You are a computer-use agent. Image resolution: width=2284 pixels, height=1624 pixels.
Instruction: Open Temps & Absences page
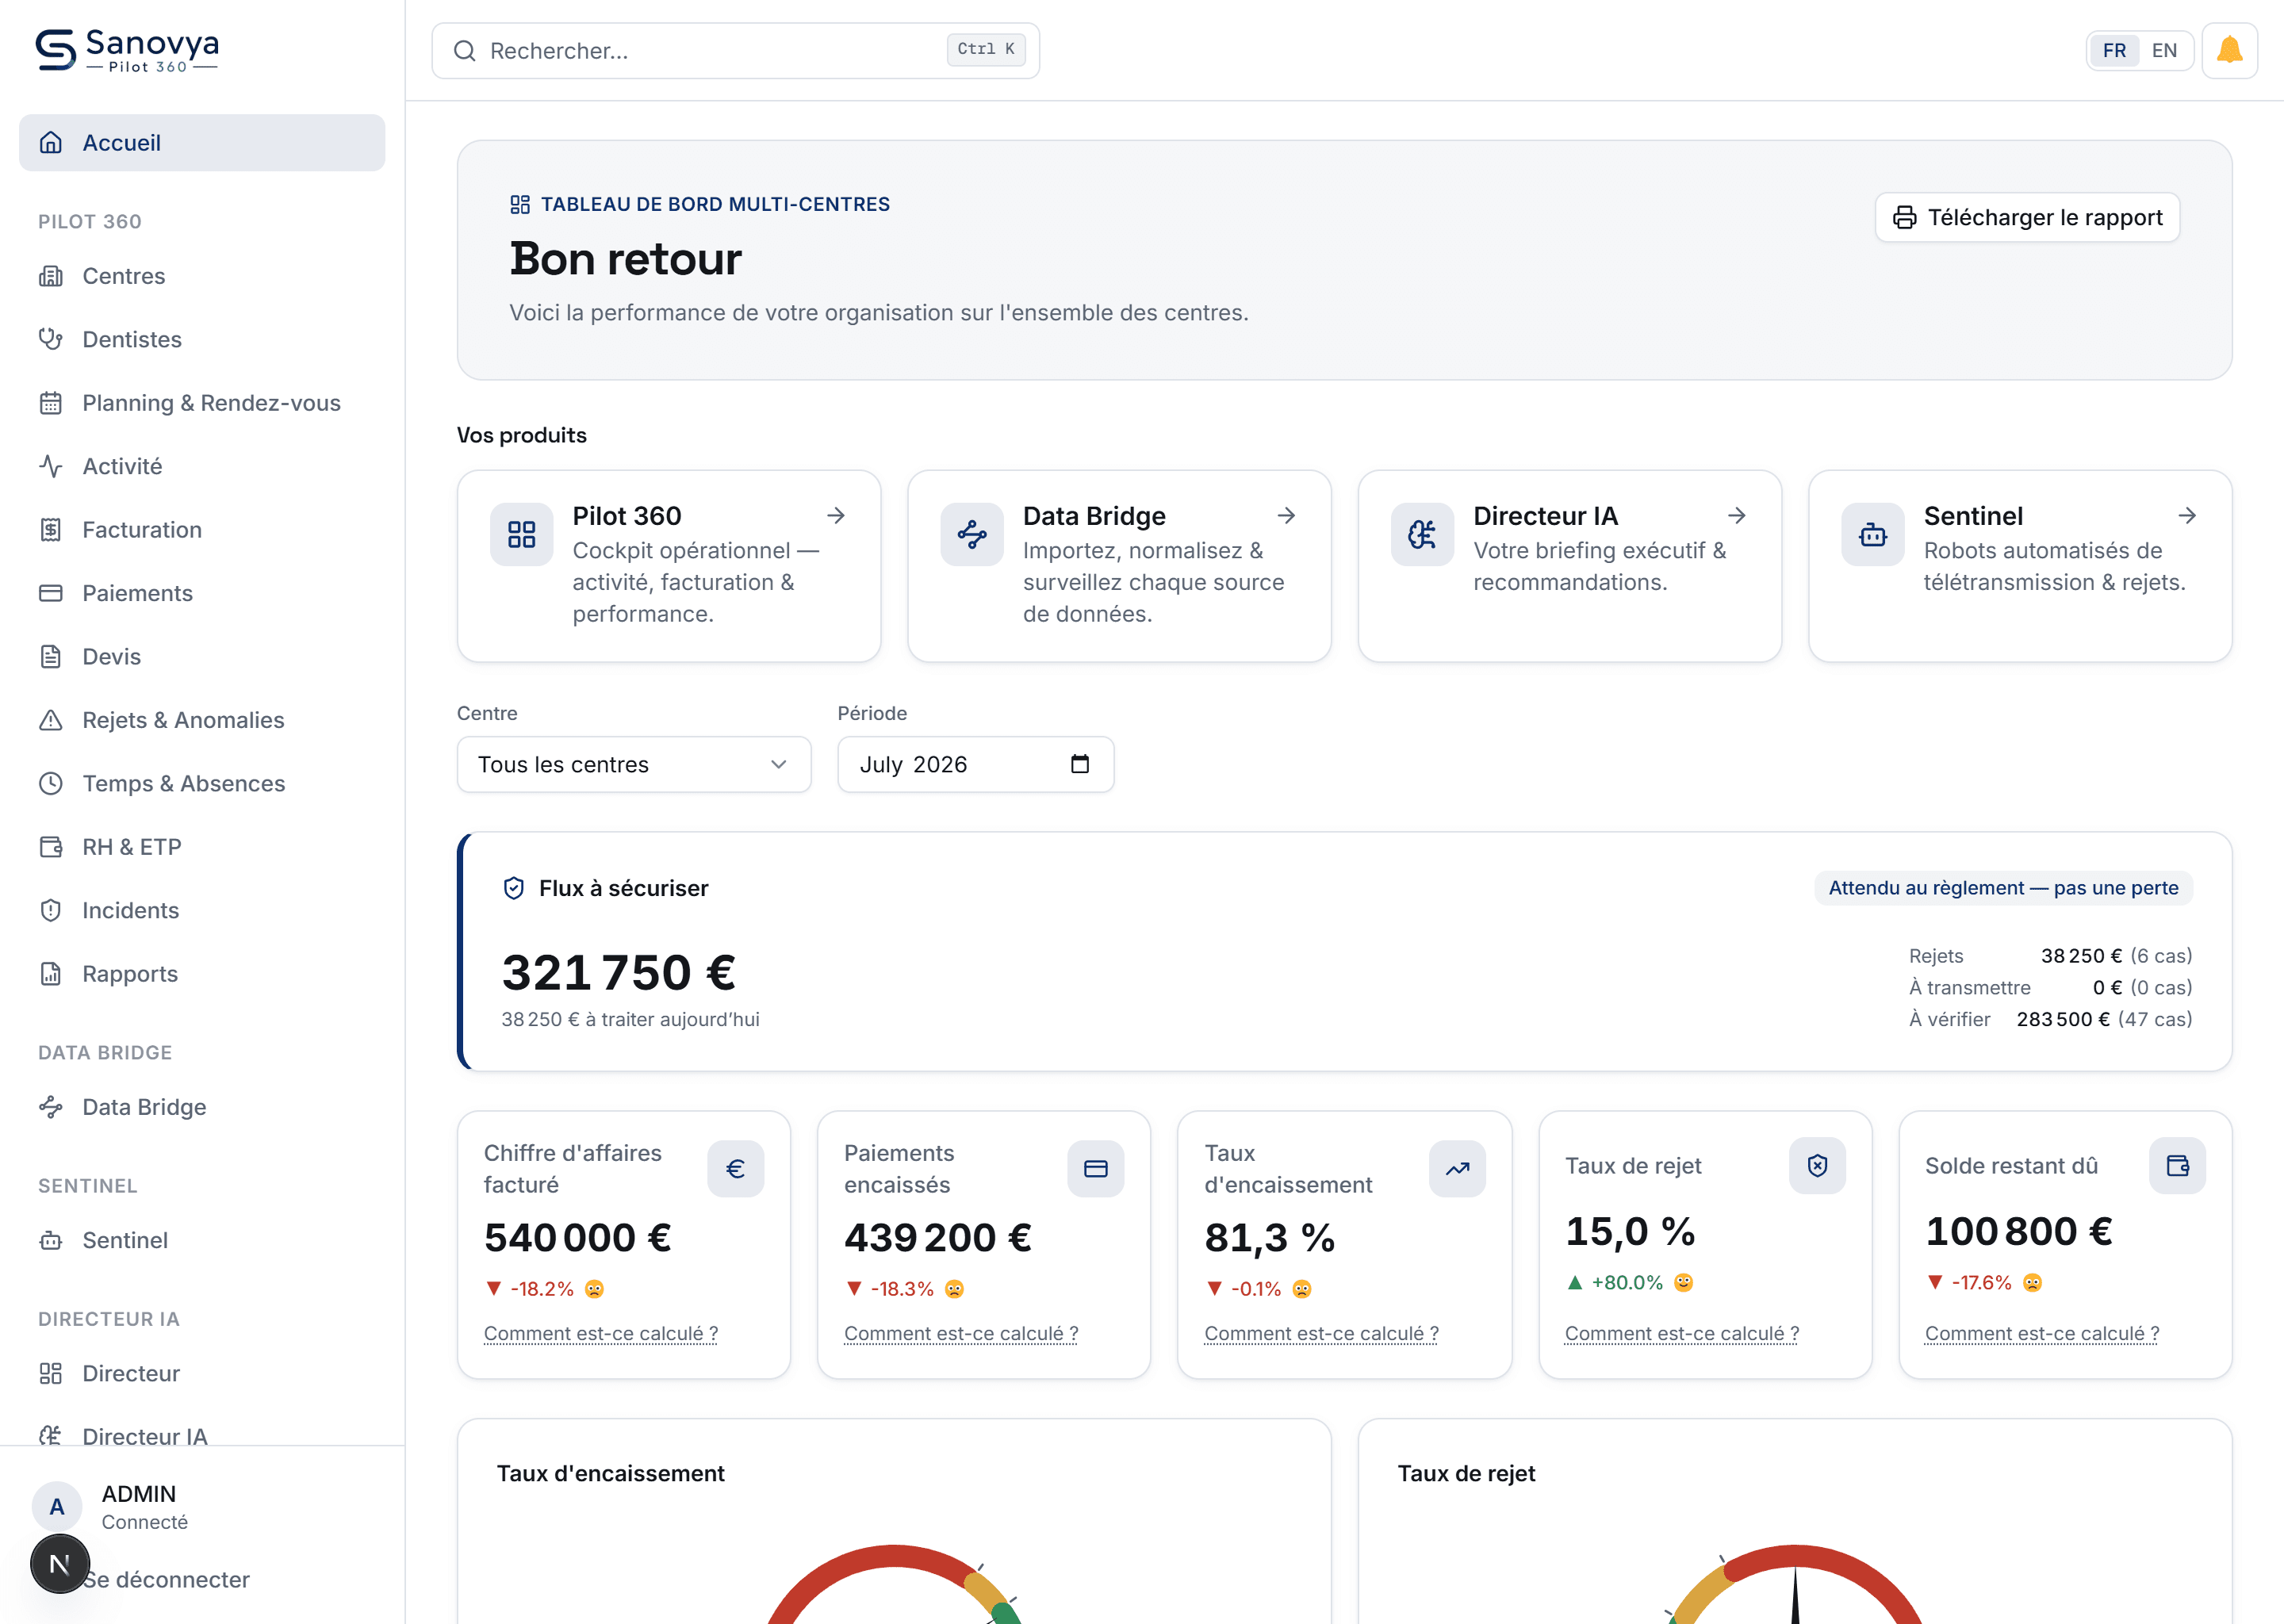click(202, 783)
